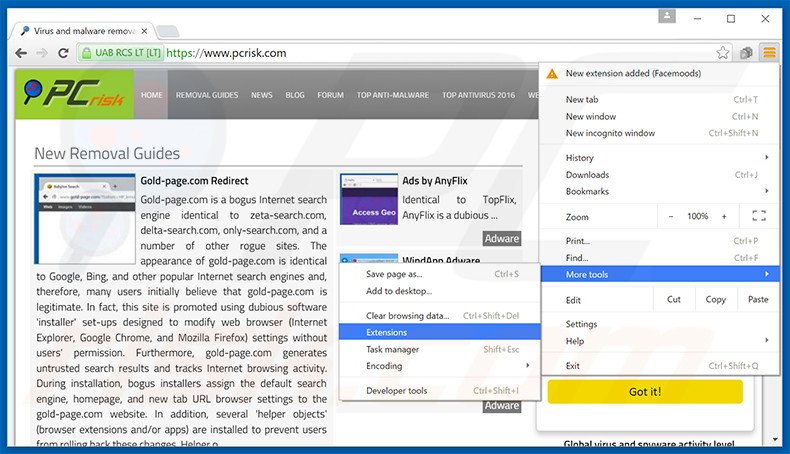Viewport: 790px width, 454px height.
Task: Select Clear browsing data menu entry
Action: (408, 316)
